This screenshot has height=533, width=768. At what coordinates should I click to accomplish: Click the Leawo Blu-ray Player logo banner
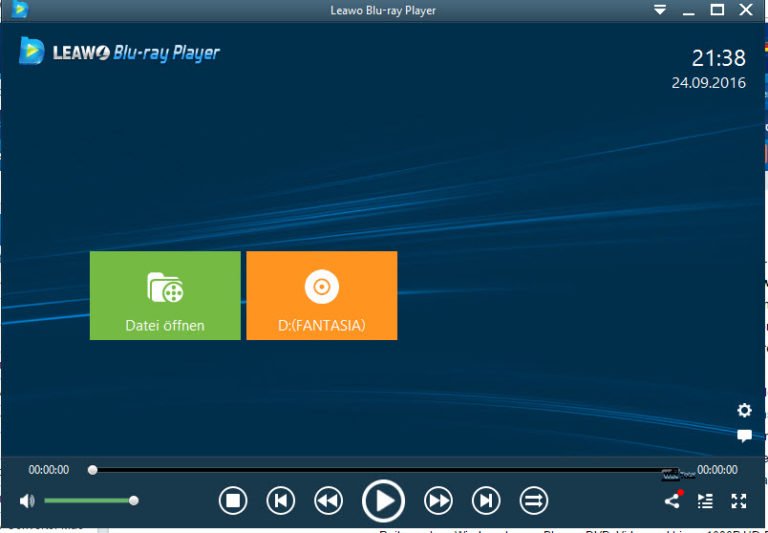120,51
